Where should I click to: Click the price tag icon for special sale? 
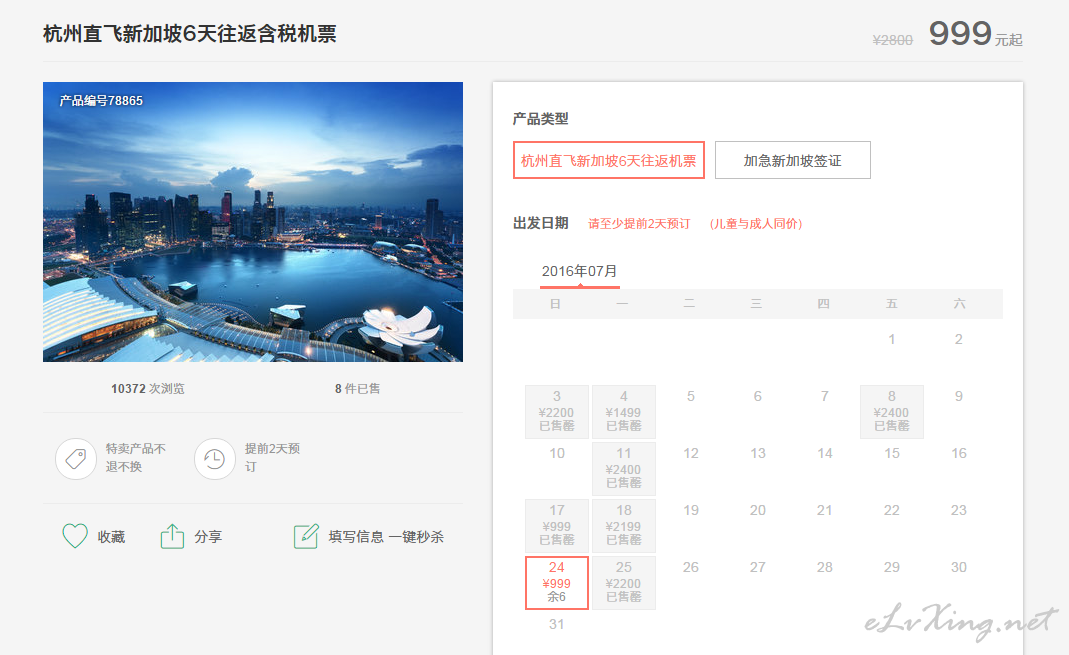(76, 459)
